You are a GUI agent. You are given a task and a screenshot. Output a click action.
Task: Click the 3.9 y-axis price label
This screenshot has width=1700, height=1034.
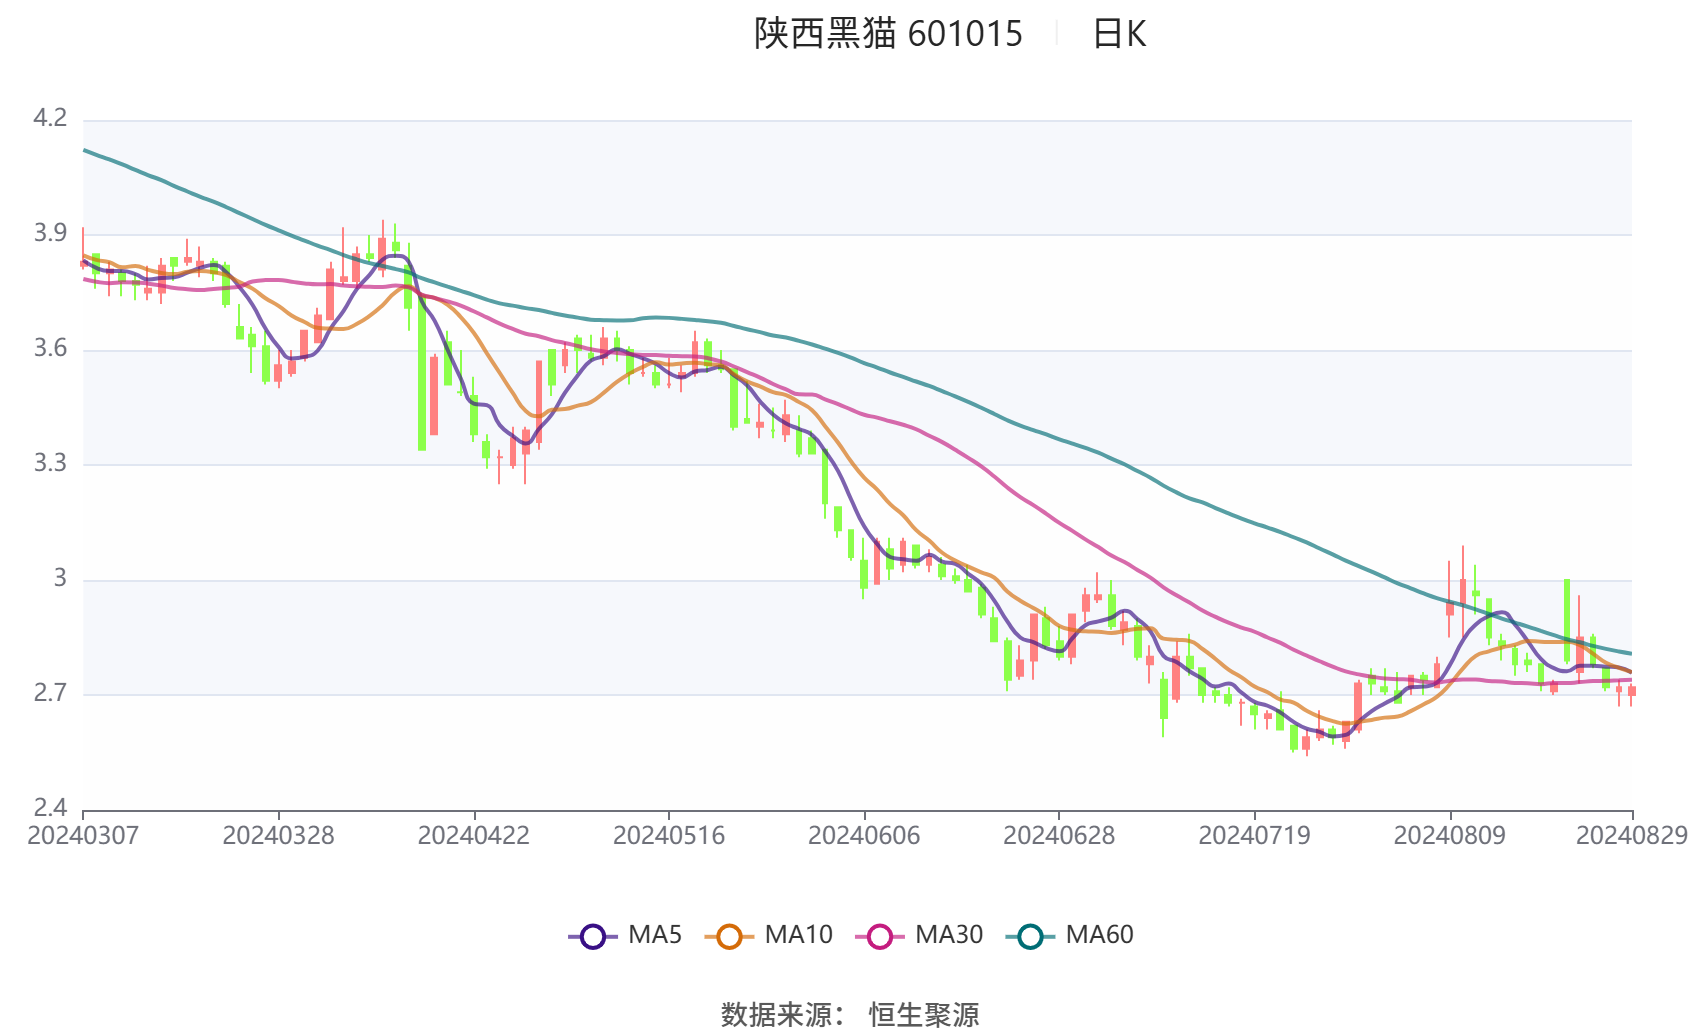click(x=50, y=233)
